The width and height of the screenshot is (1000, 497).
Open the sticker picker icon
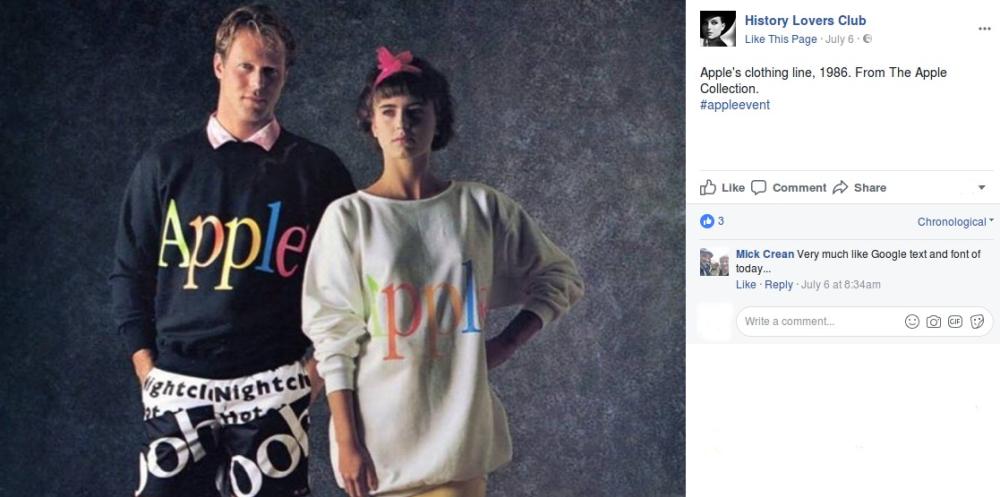coord(976,322)
